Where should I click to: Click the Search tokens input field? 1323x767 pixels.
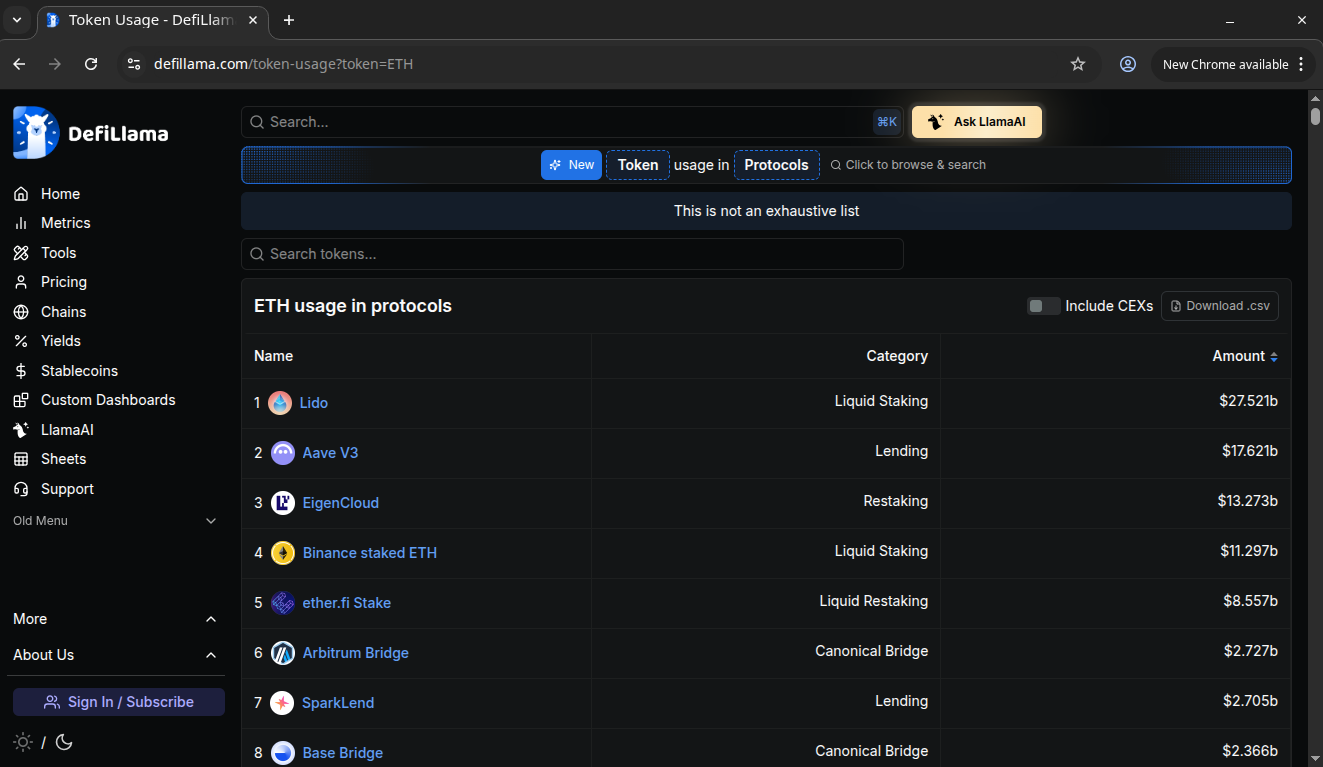572,254
